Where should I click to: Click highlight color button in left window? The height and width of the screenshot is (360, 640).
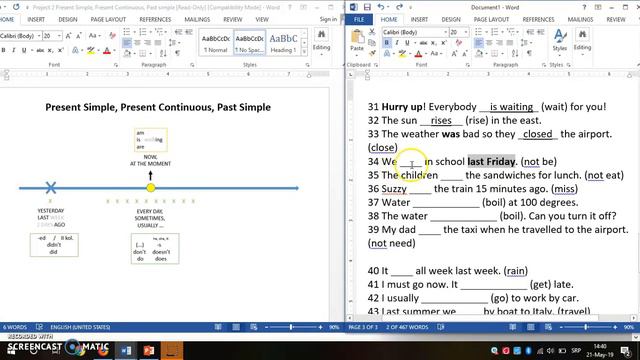click(x=91, y=50)
